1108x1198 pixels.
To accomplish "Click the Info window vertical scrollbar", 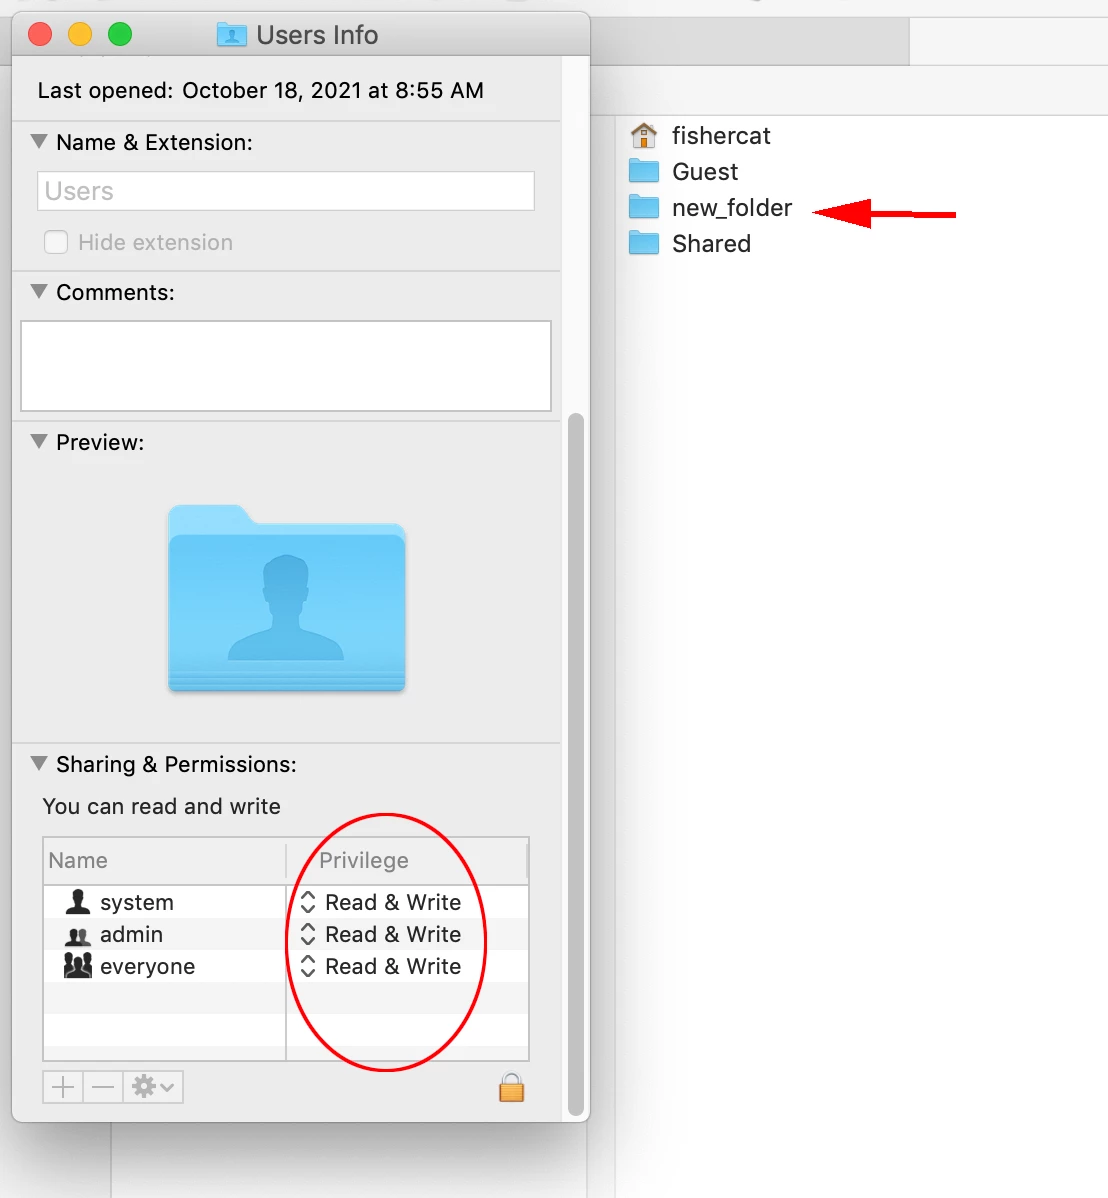I will pos(576,765).
